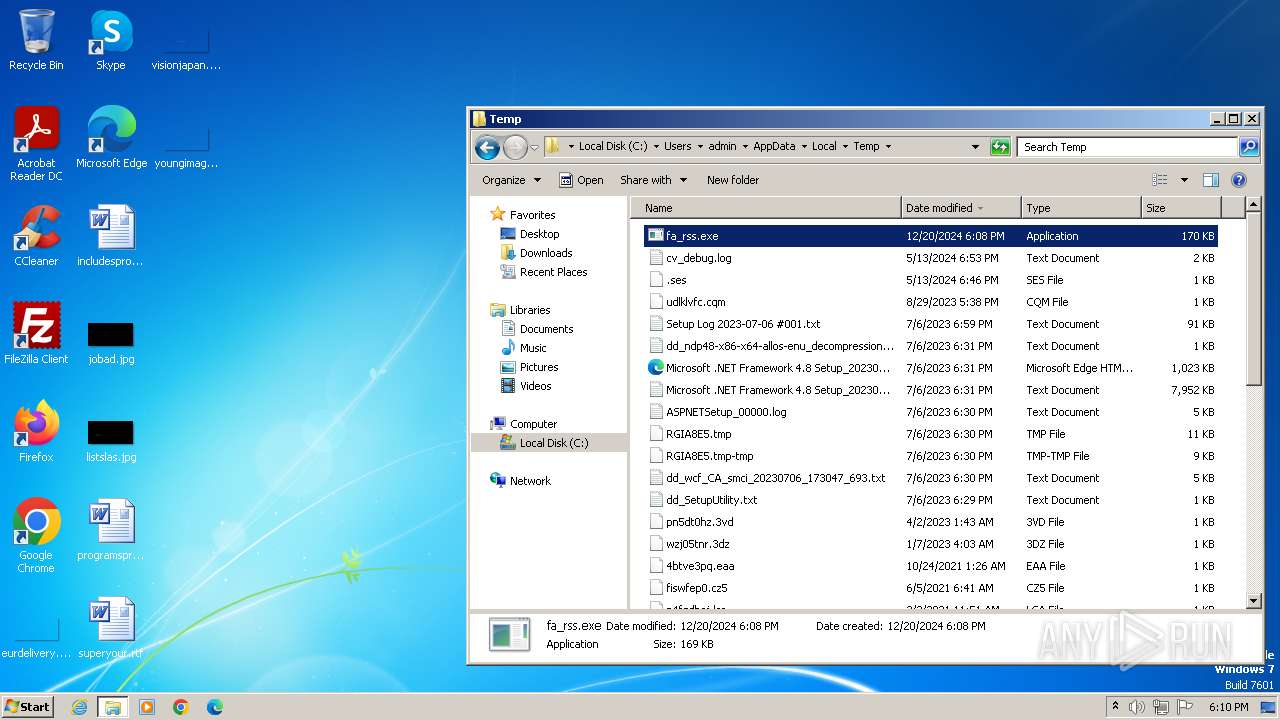Open Internet Explorer from taskbar

click(x=79, y=707)
